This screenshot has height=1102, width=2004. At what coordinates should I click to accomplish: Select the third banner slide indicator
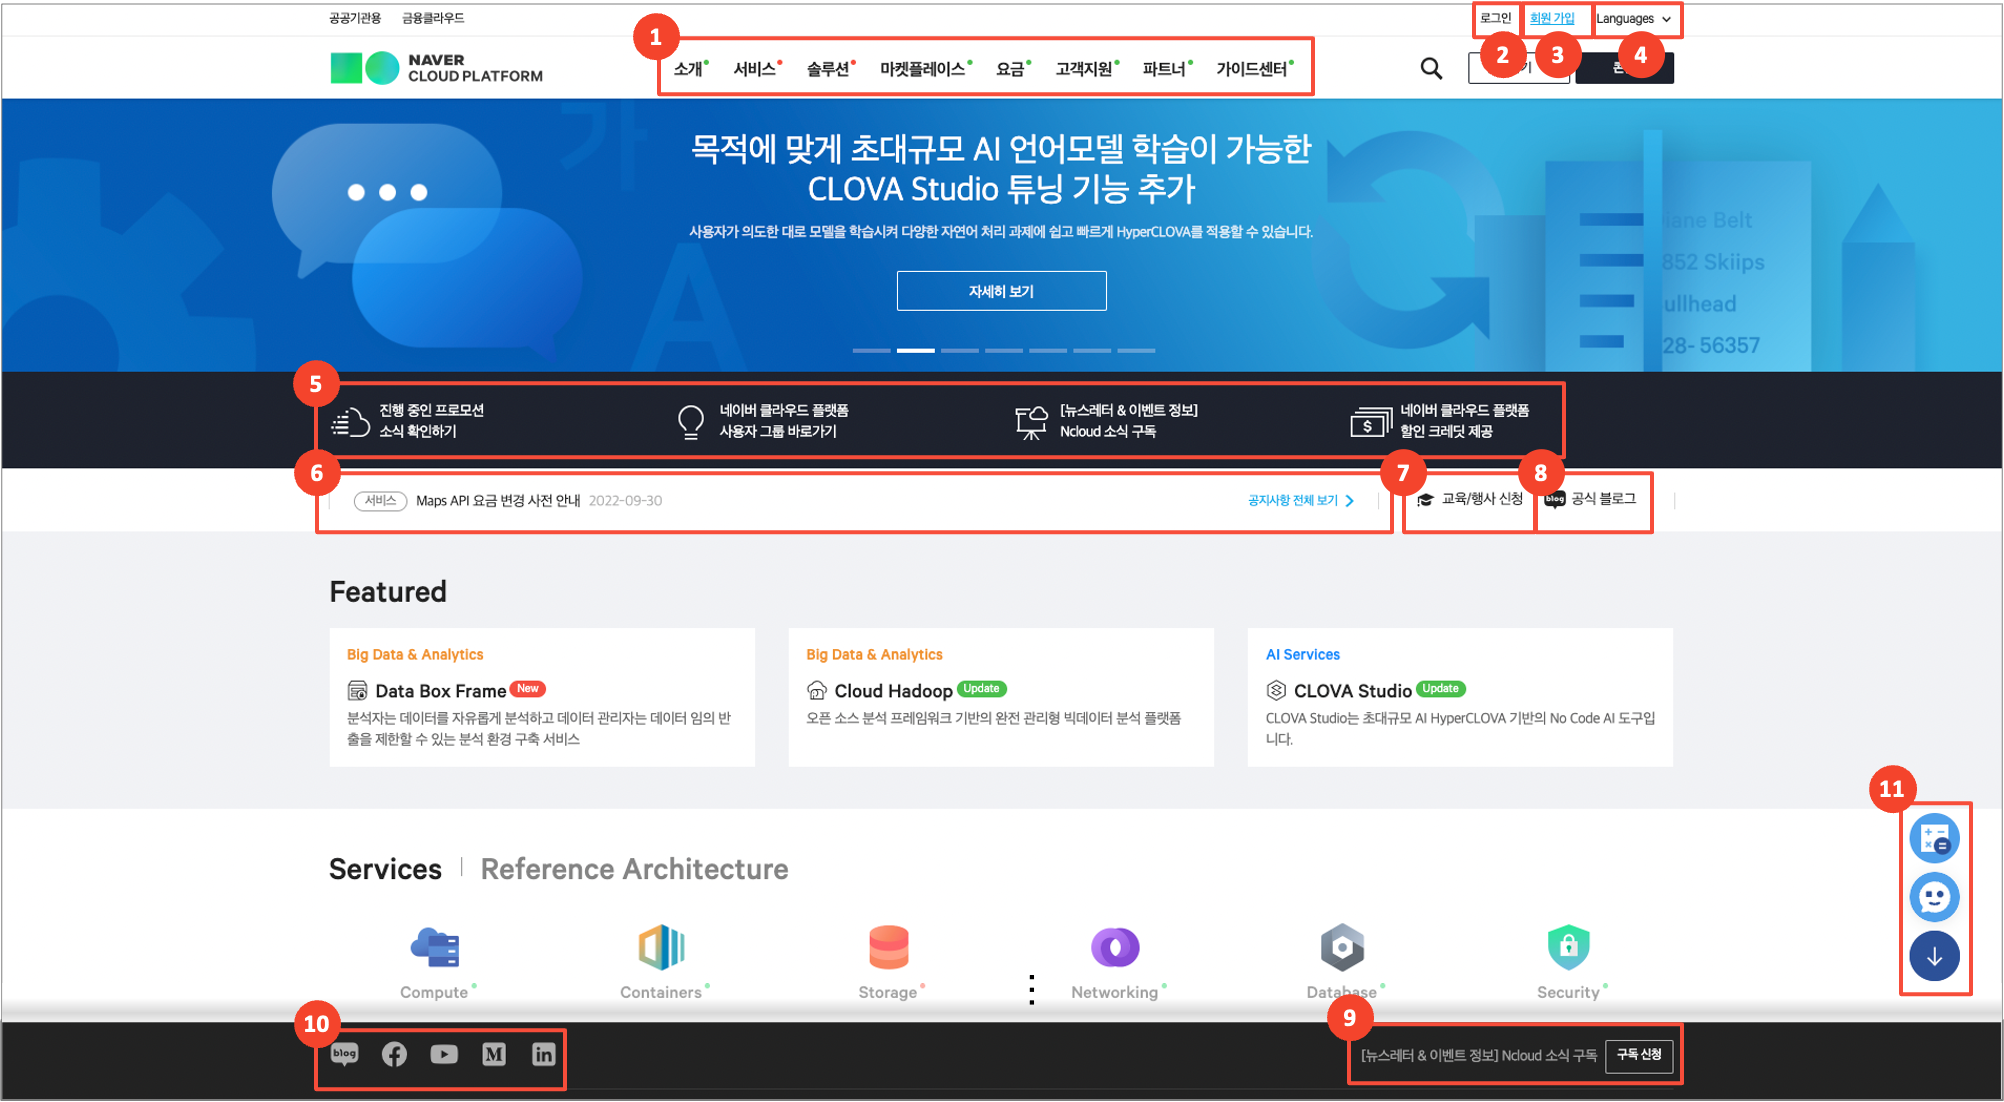tap(959, 350)
